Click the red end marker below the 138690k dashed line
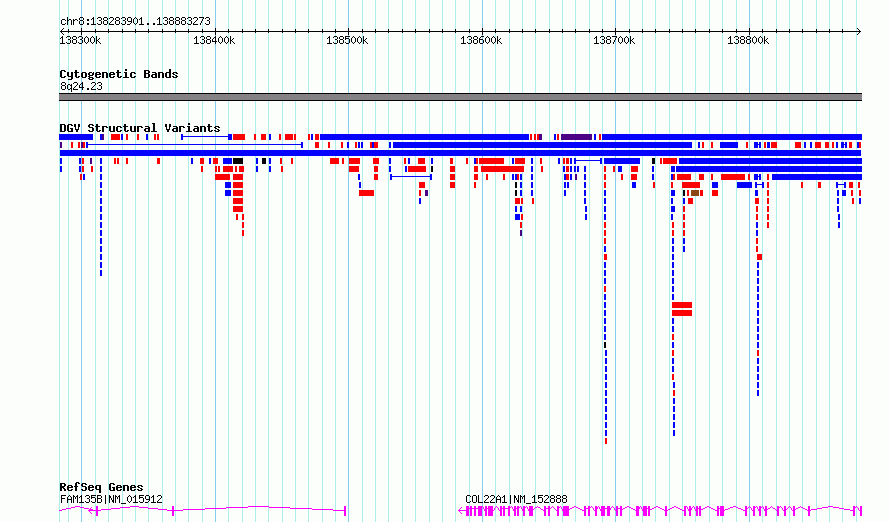 coord(606,441)
